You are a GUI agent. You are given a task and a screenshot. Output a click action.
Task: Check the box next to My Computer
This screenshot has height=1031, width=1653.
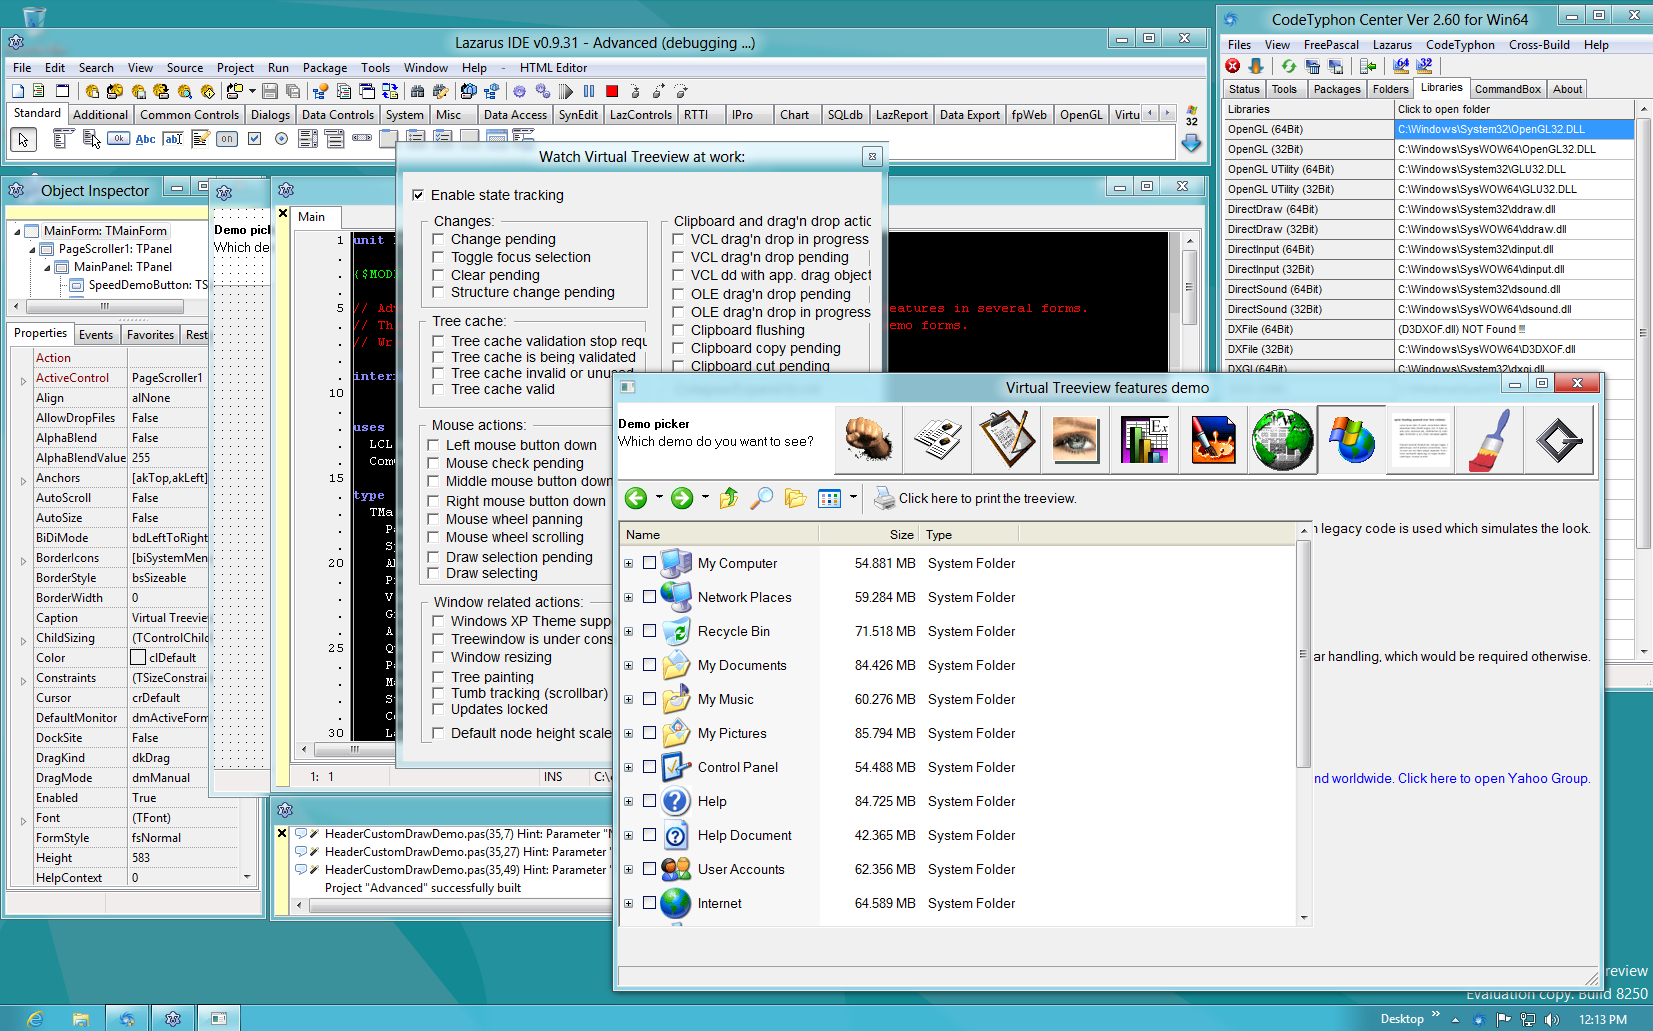click(649, 563)
